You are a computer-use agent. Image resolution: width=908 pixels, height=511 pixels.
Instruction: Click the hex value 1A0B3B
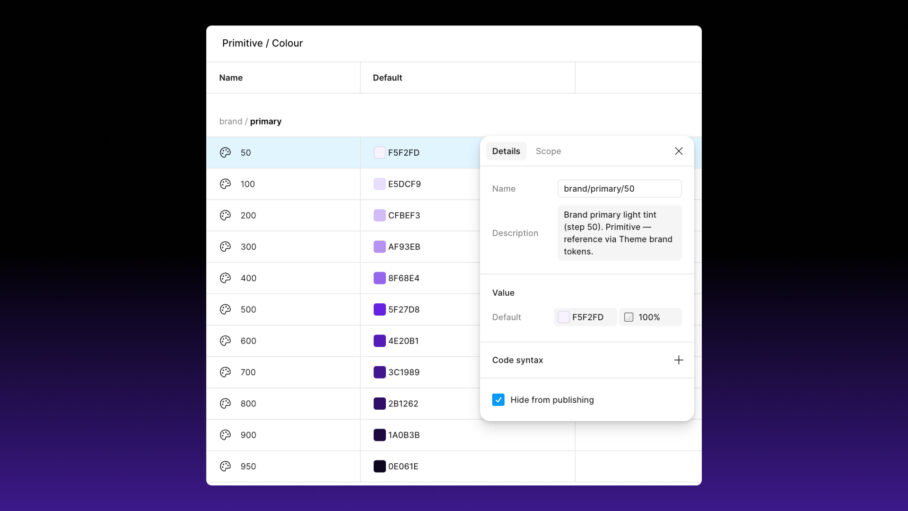(404, 435)
